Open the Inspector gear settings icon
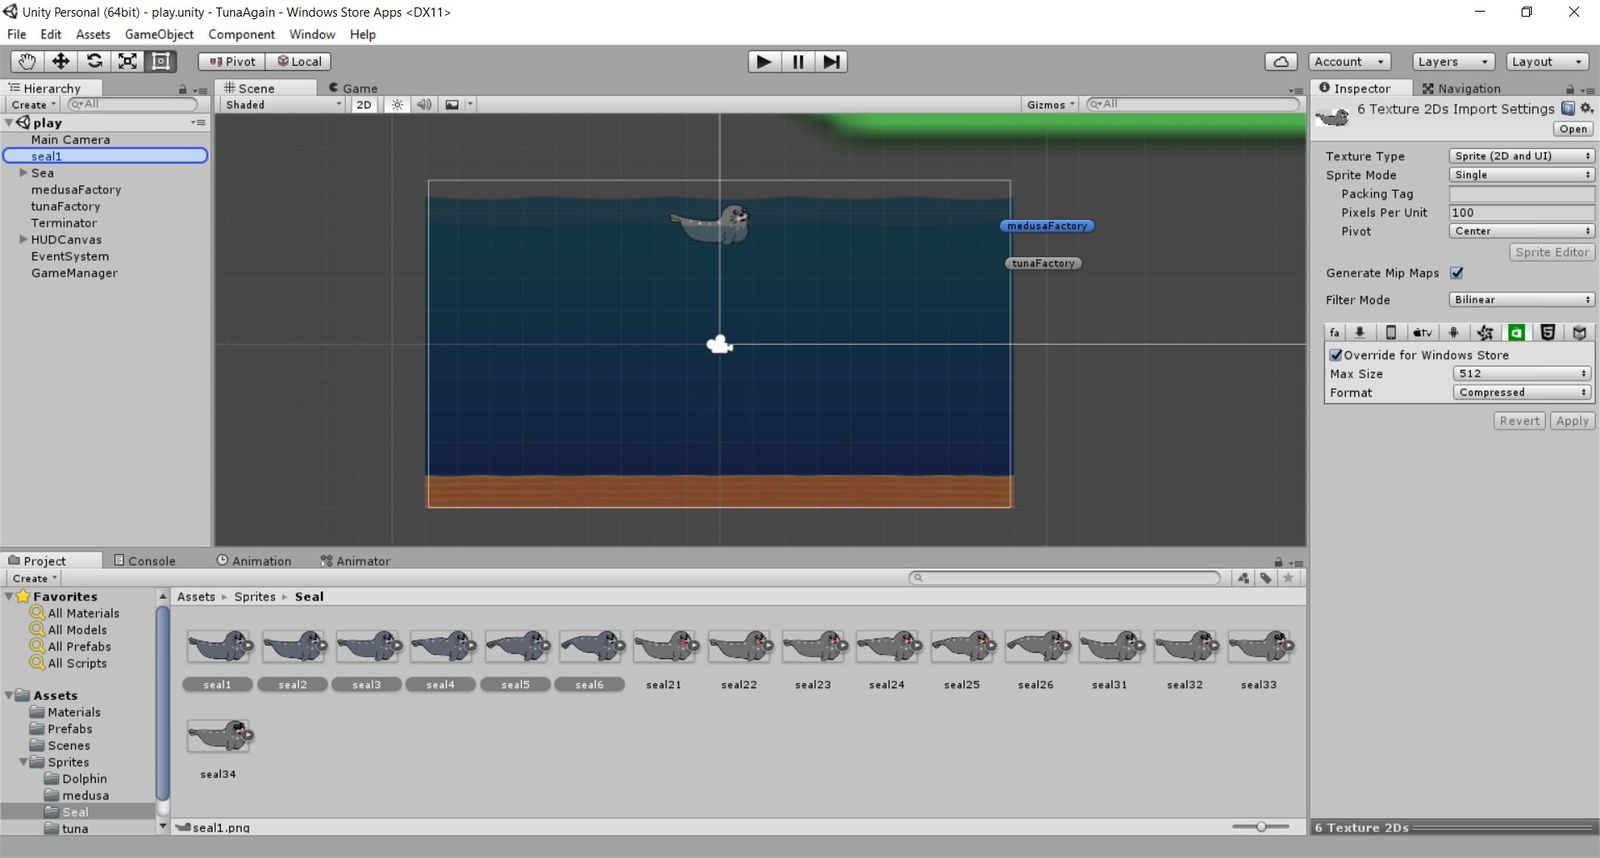1600x858 pixels. (x=1586, y=108)
